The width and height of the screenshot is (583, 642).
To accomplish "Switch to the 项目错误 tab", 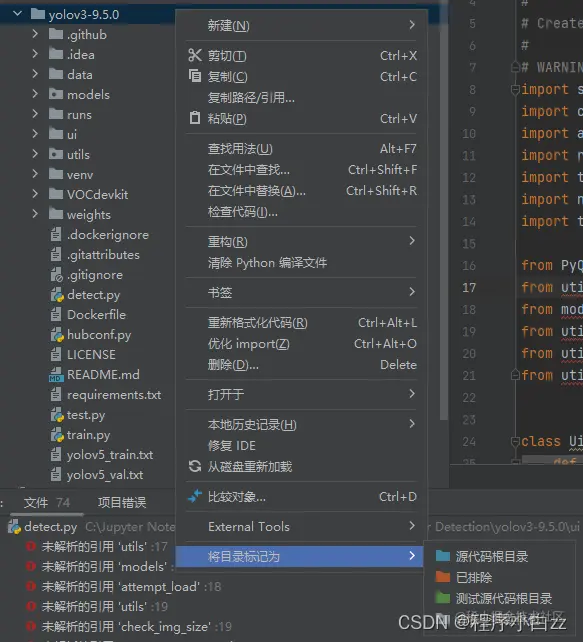I will point(122,502).
